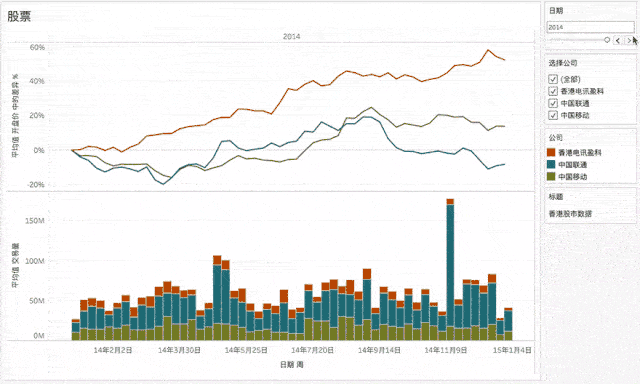
Task: Click the 14年3月30日 axis date label
Action: (179, 350)
